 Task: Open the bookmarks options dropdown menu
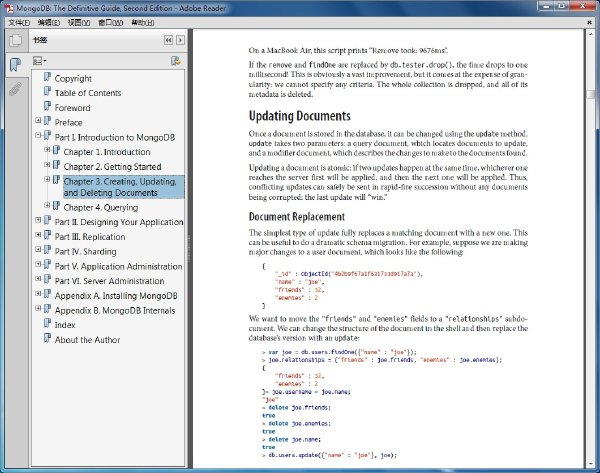(39, 61)
